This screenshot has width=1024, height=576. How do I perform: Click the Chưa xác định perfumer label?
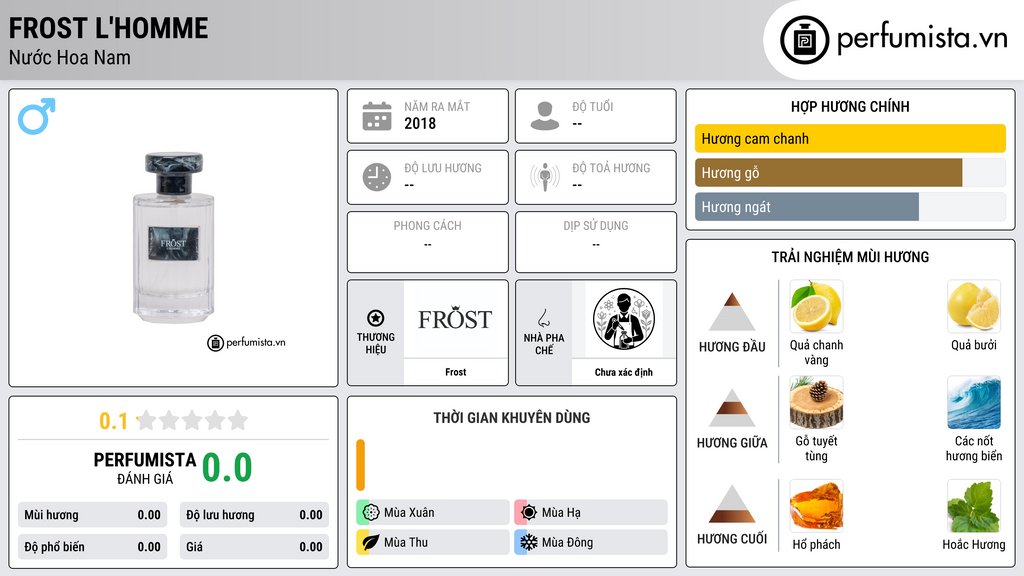coord(624,372)
